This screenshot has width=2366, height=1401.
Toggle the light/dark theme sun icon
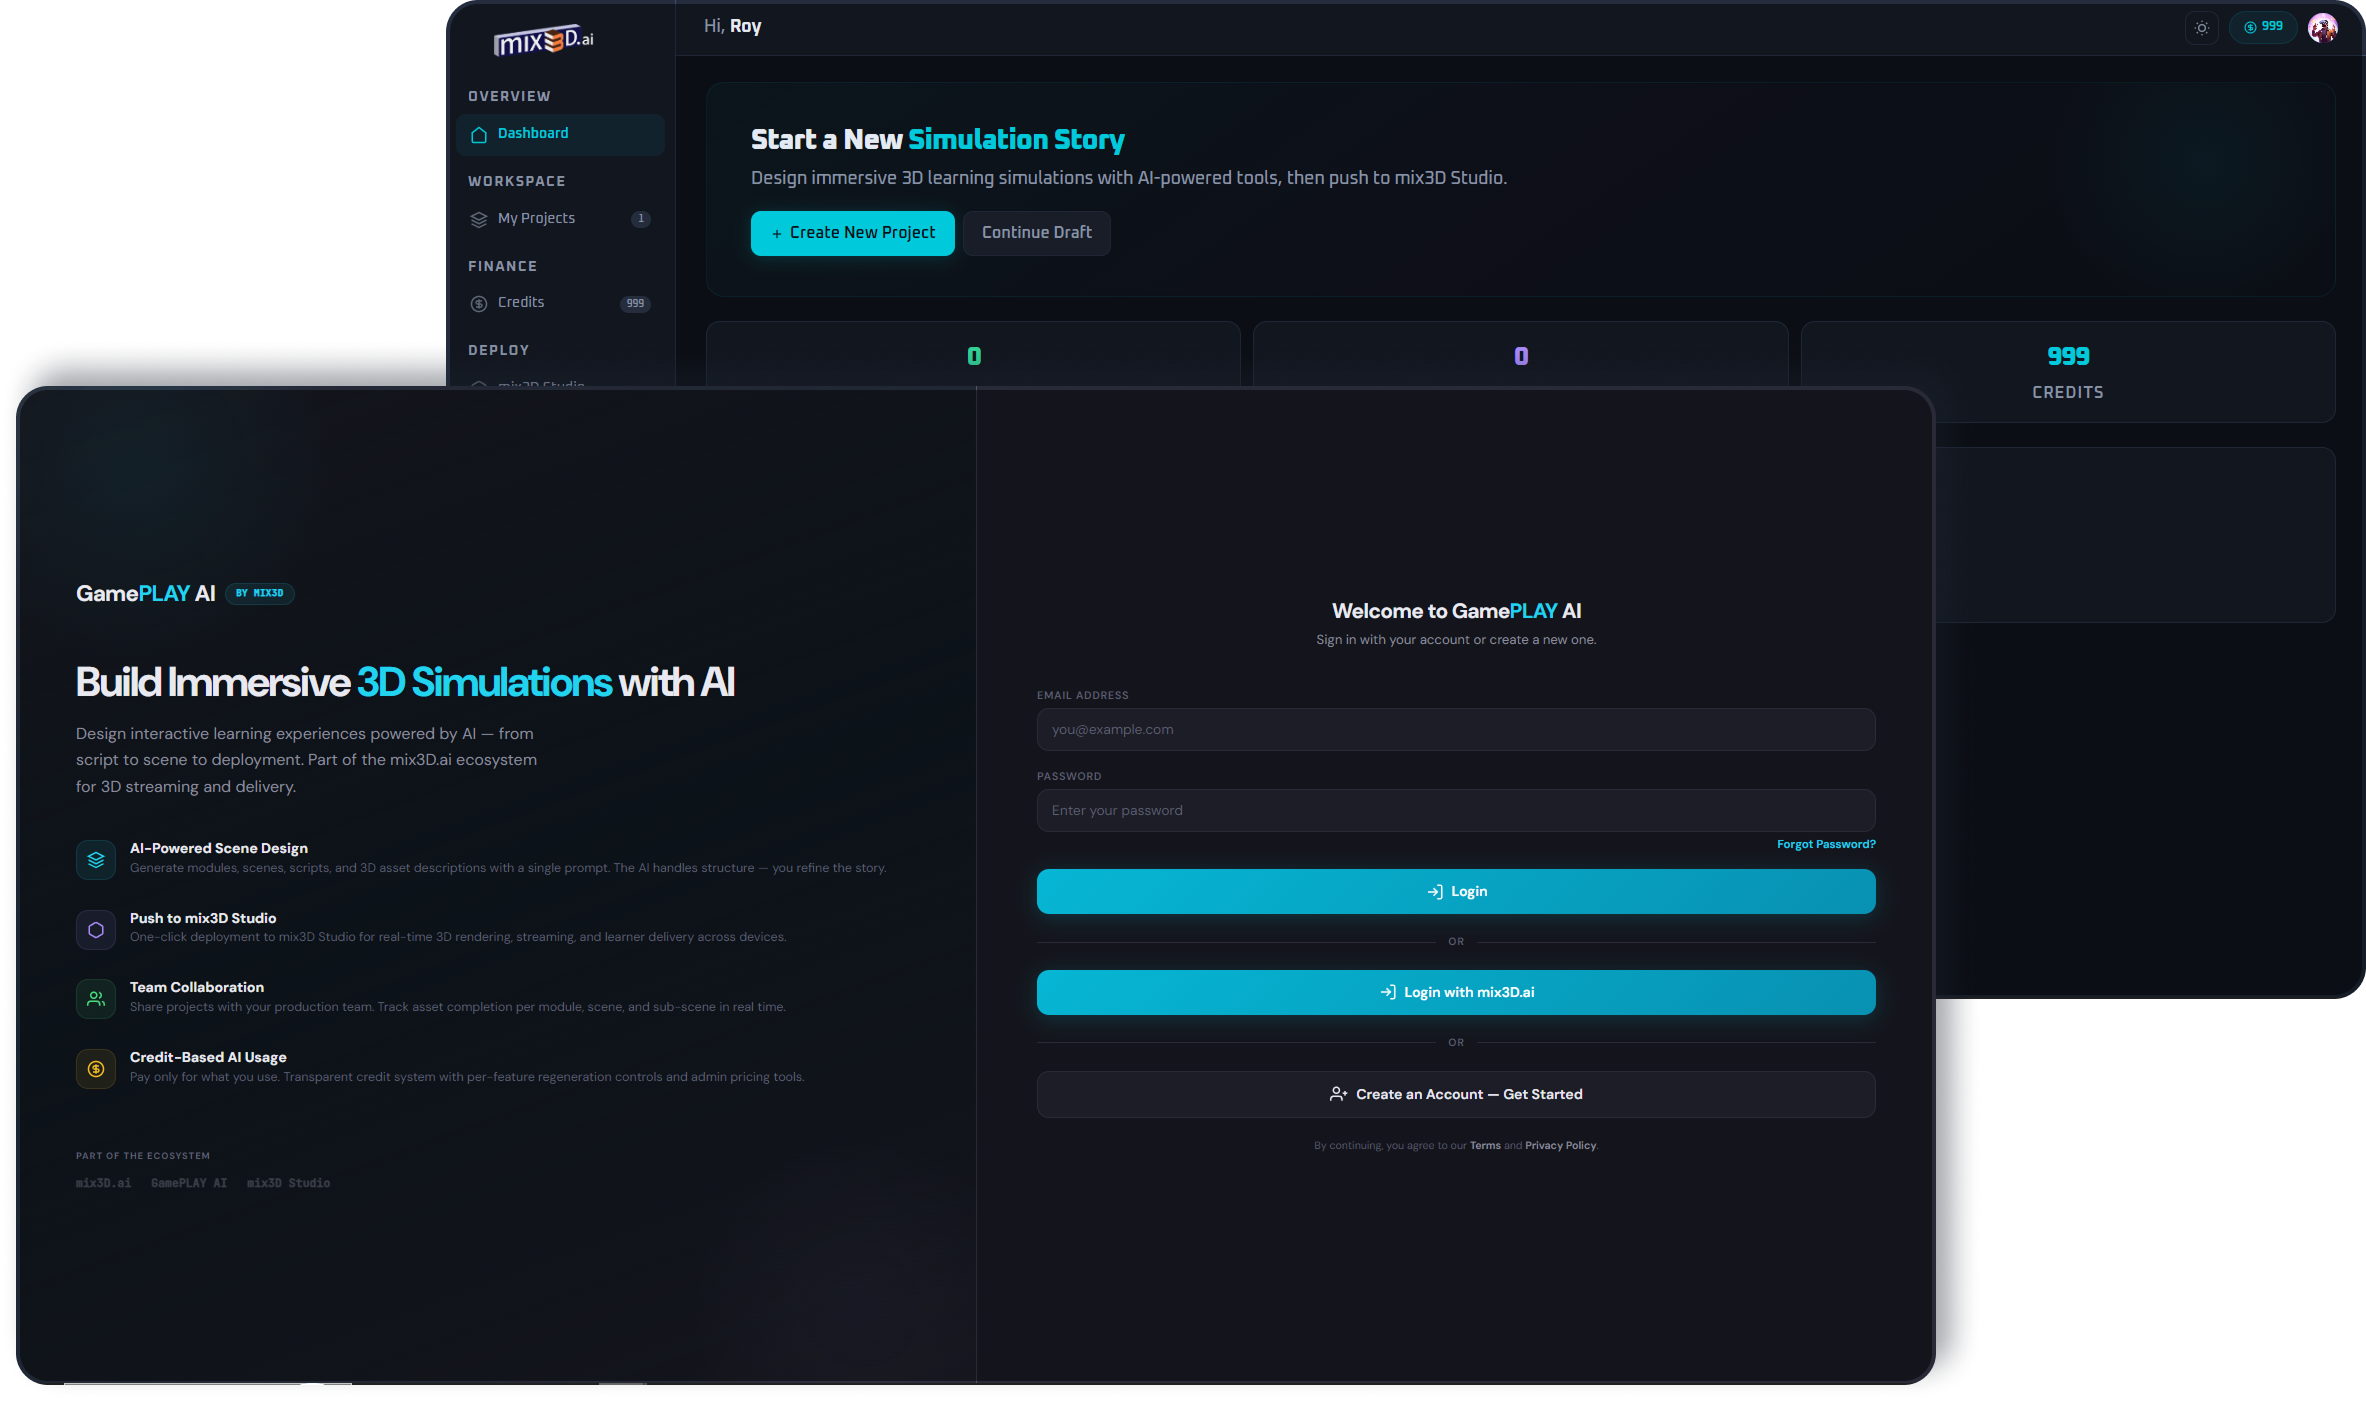pyautogui.click(x=2201, y=28)
